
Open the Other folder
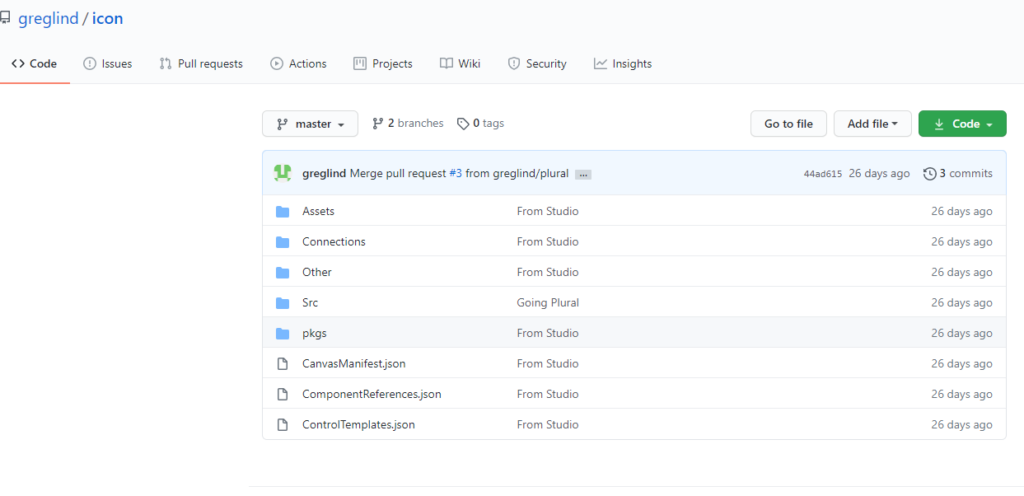click(317, 272)
